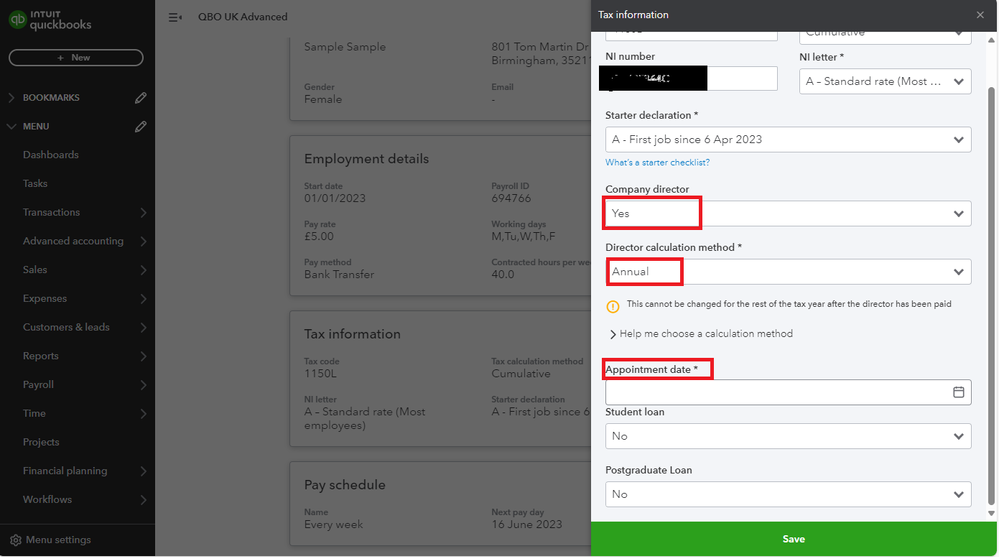Open the What's a starter checklist link
This screenshot has width=999, height=557.
(657, 163)
